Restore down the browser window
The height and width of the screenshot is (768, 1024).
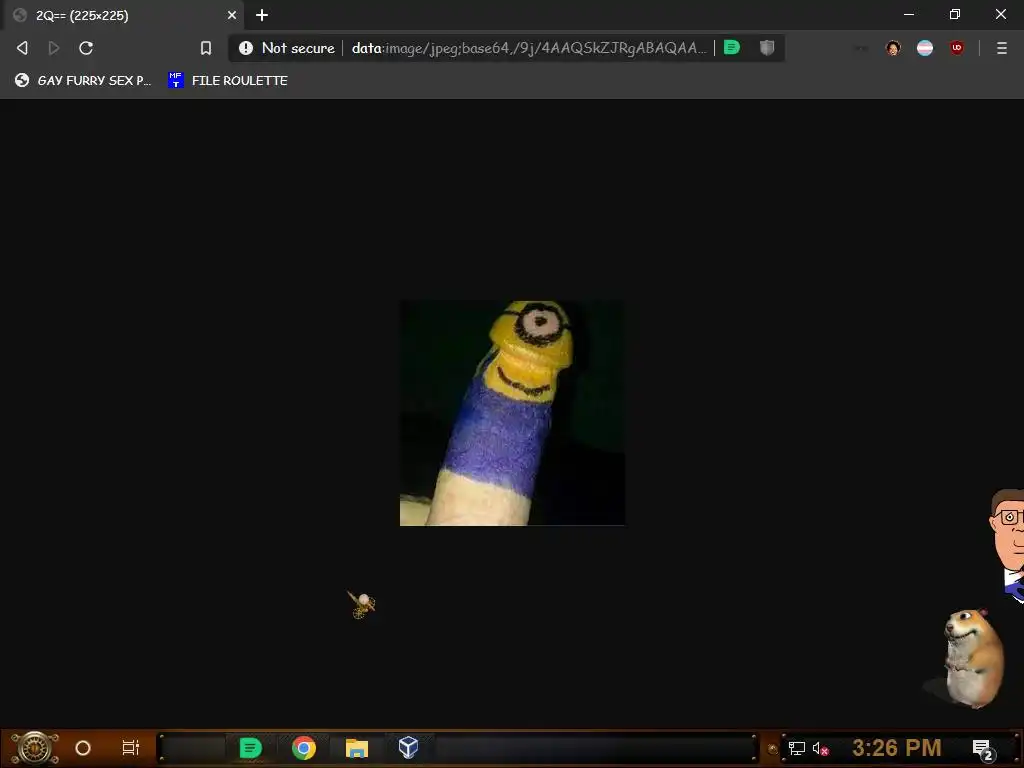coord(955,14)
